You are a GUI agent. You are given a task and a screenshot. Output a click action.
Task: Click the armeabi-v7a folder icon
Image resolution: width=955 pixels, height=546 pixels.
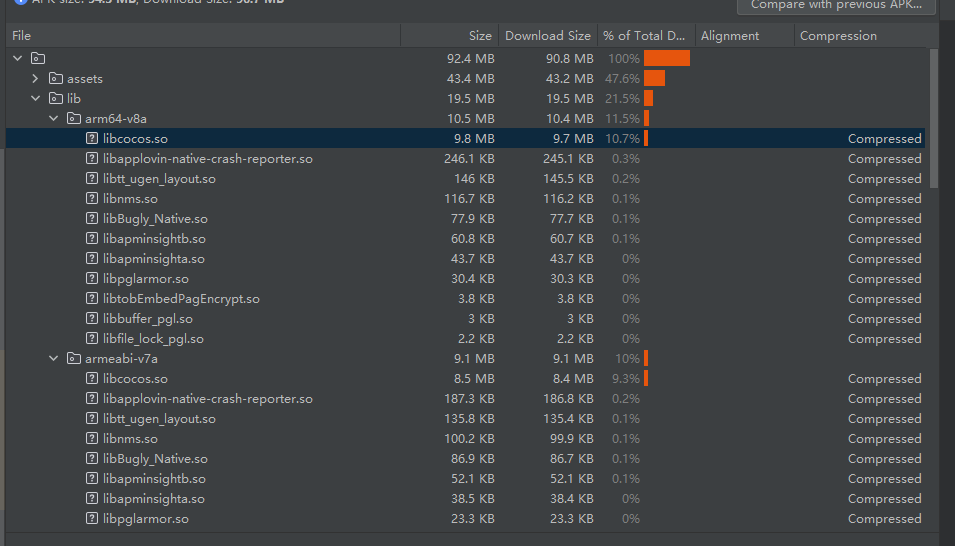coord(73,359)
